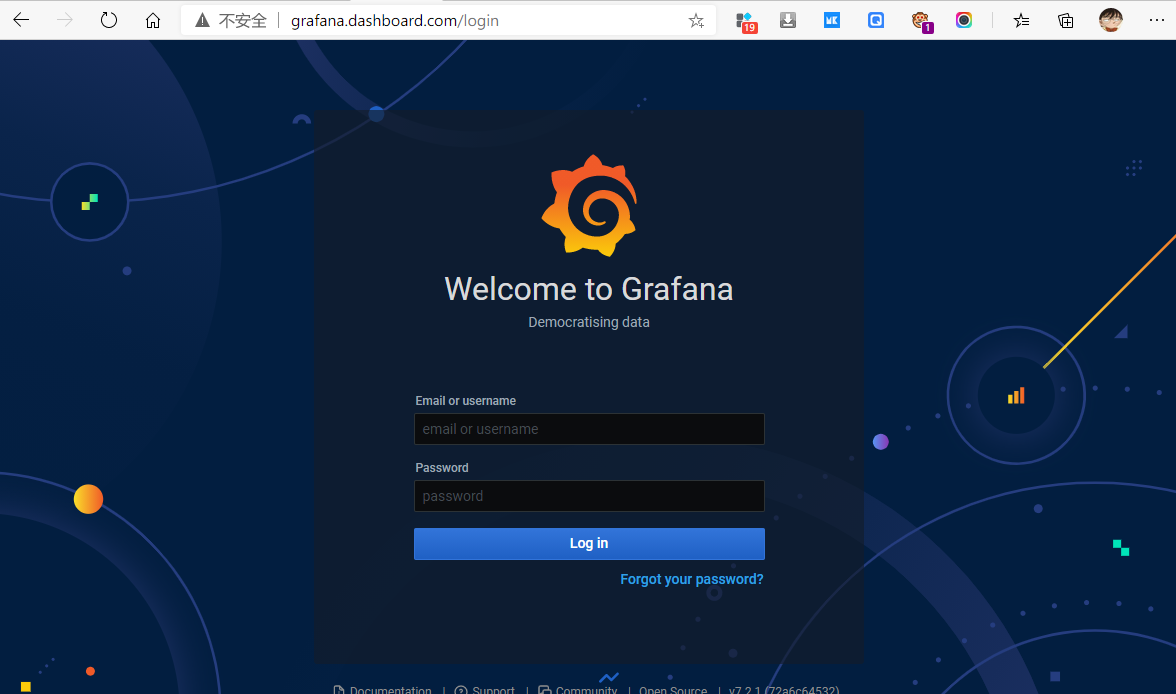Click the browser forward arrow
The width and height of the screenshot is (1176, 694).
tap(65, 20)
